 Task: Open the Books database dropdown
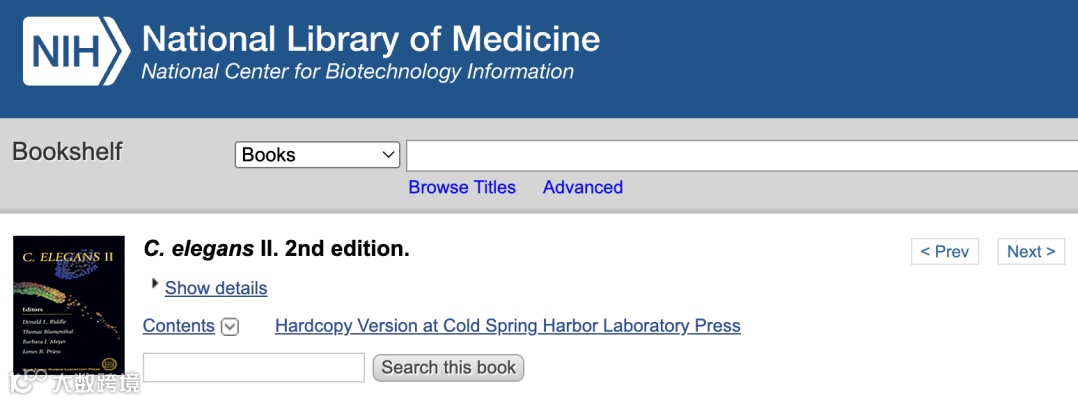click(318, 155)
